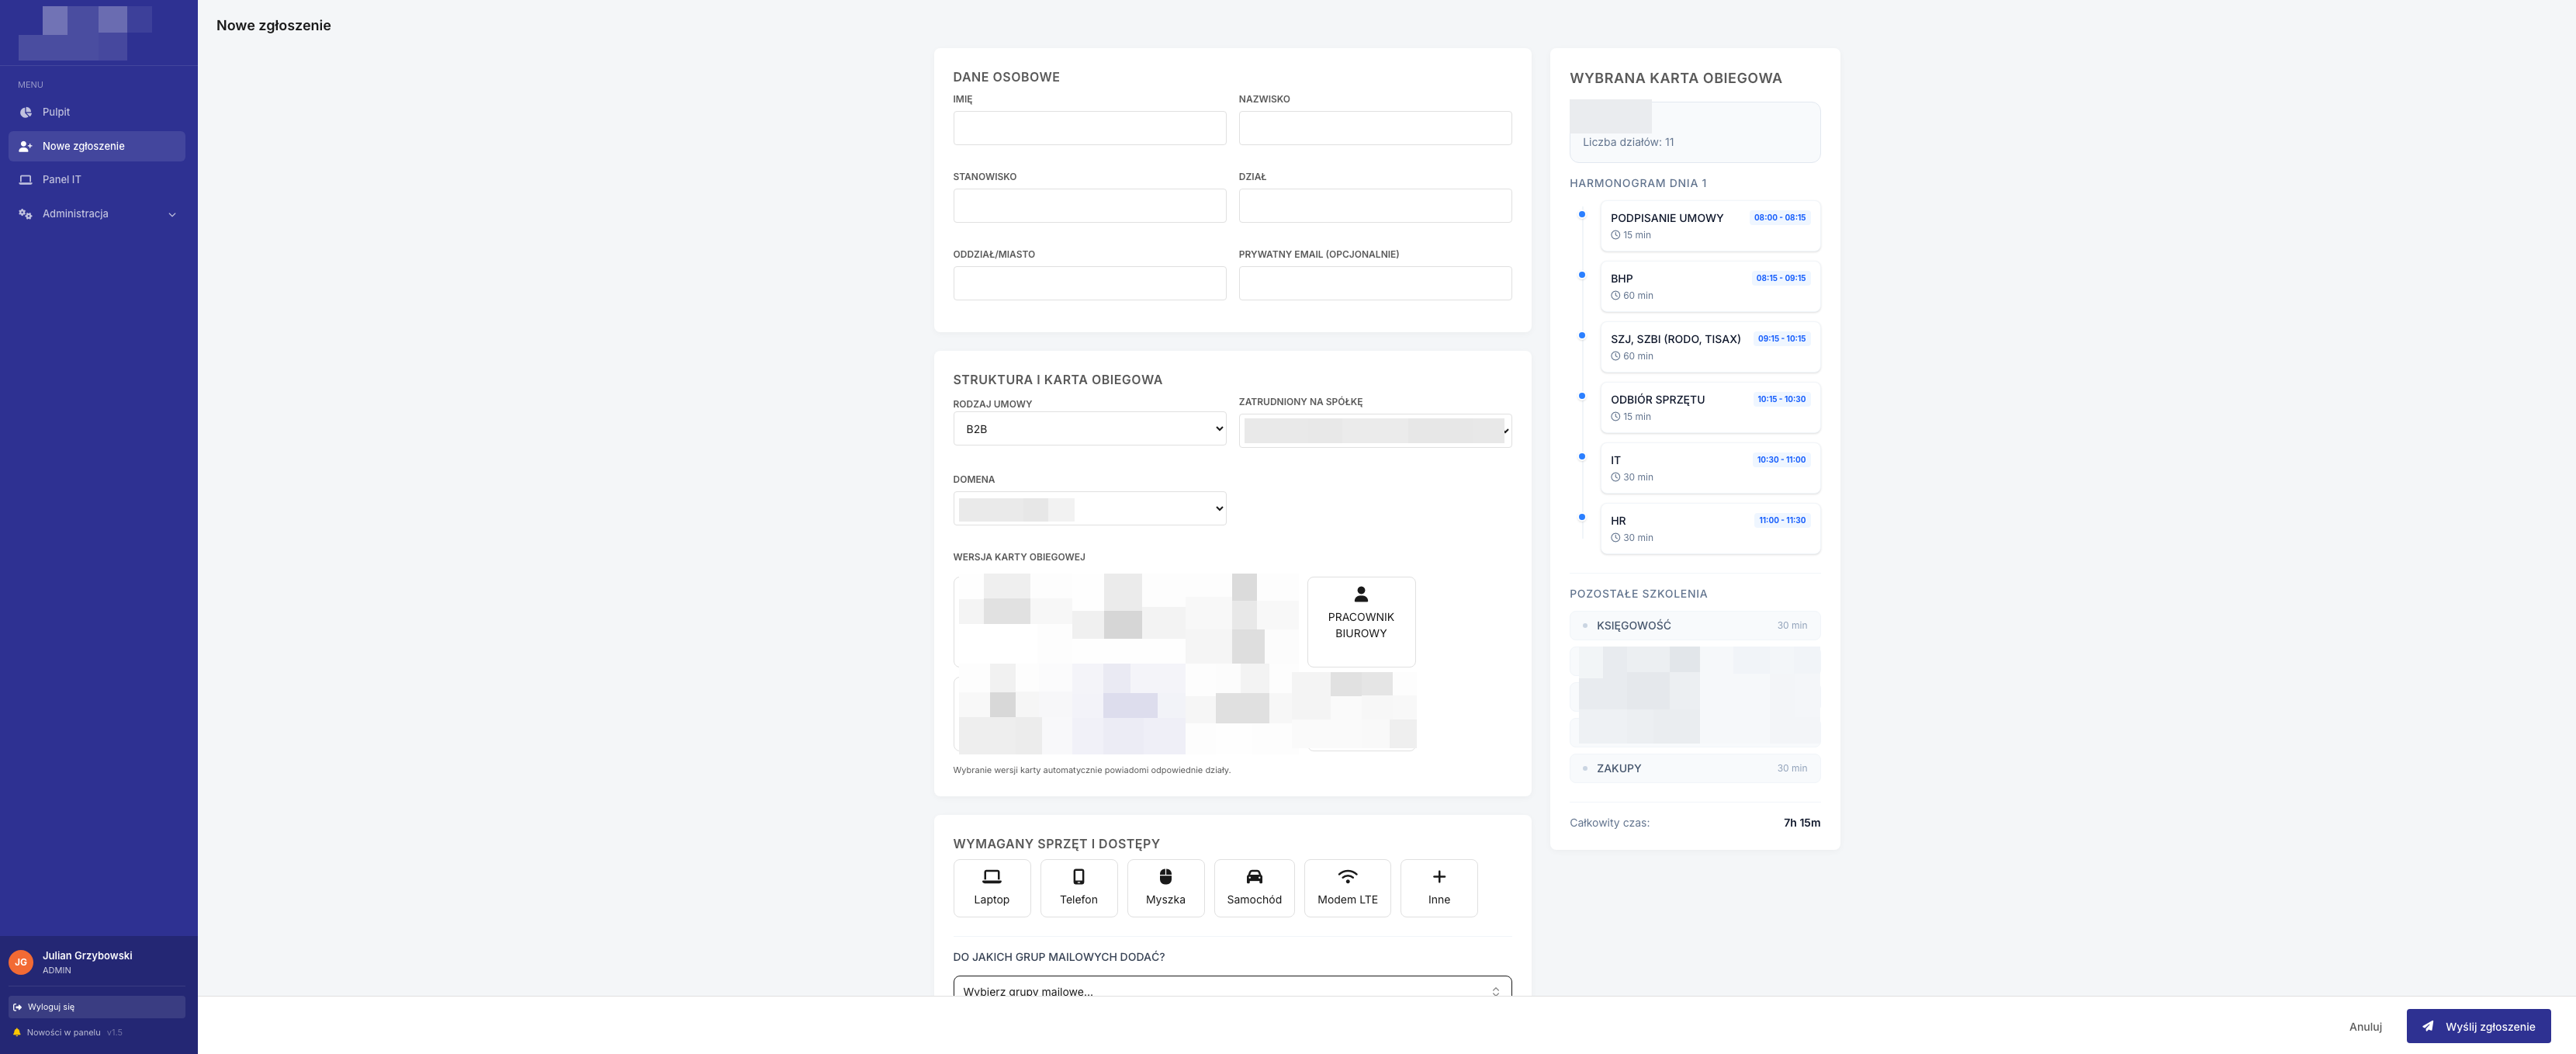
Task: Focus the Imię input field
Action: click(1089, 128)
